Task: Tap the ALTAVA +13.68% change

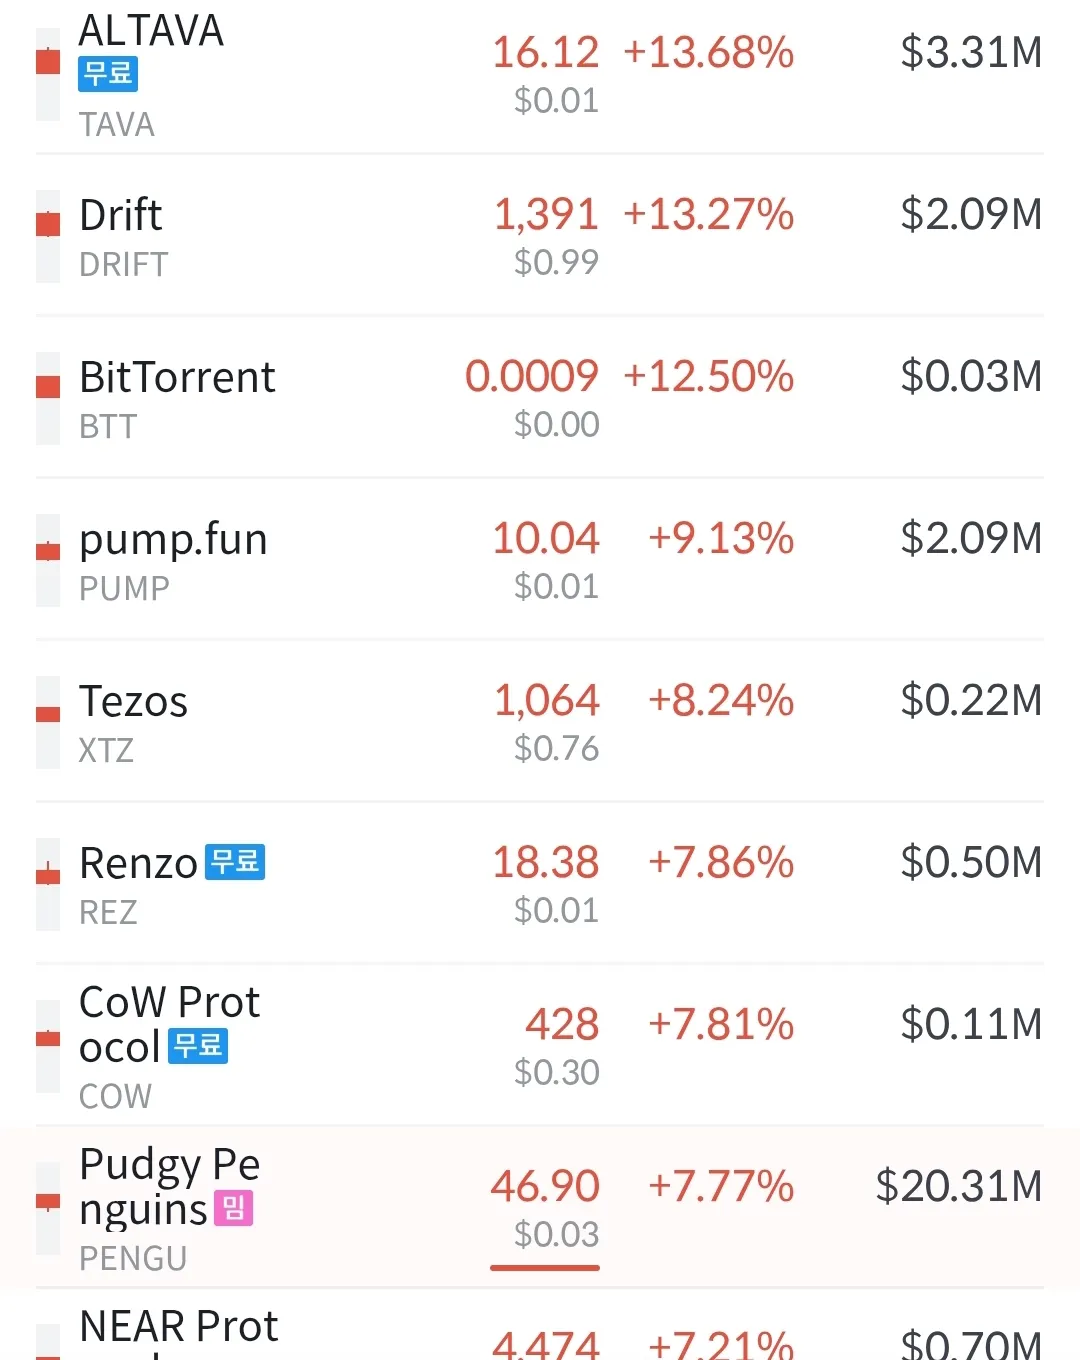Action: tap(708, 53)
